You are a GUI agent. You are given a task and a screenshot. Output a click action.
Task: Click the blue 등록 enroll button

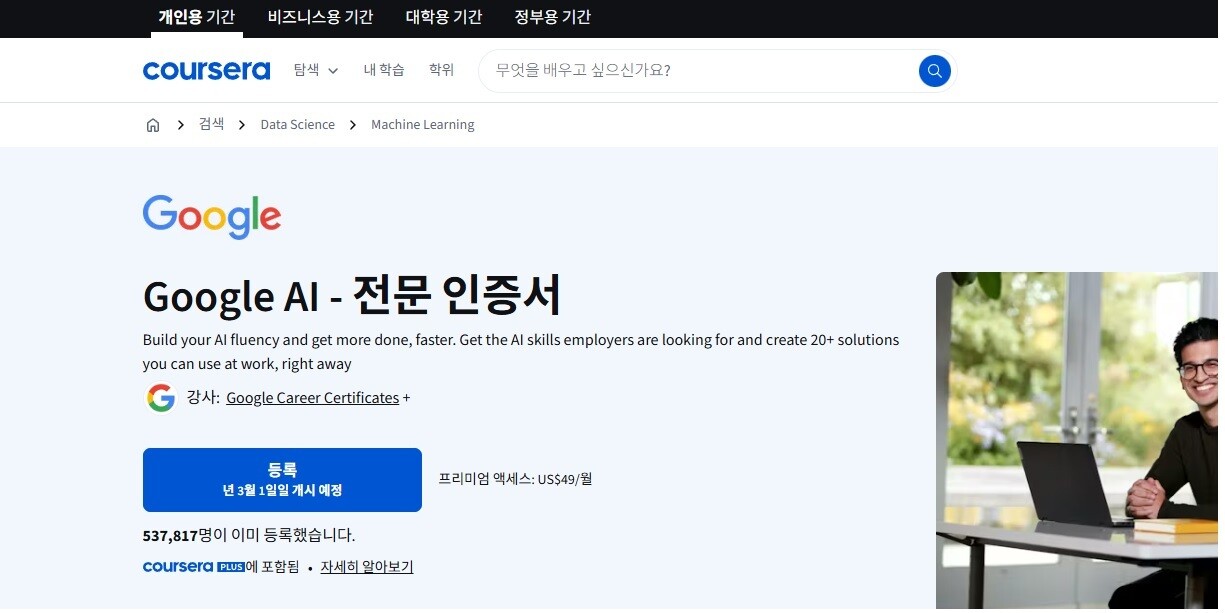coord(282,480)
